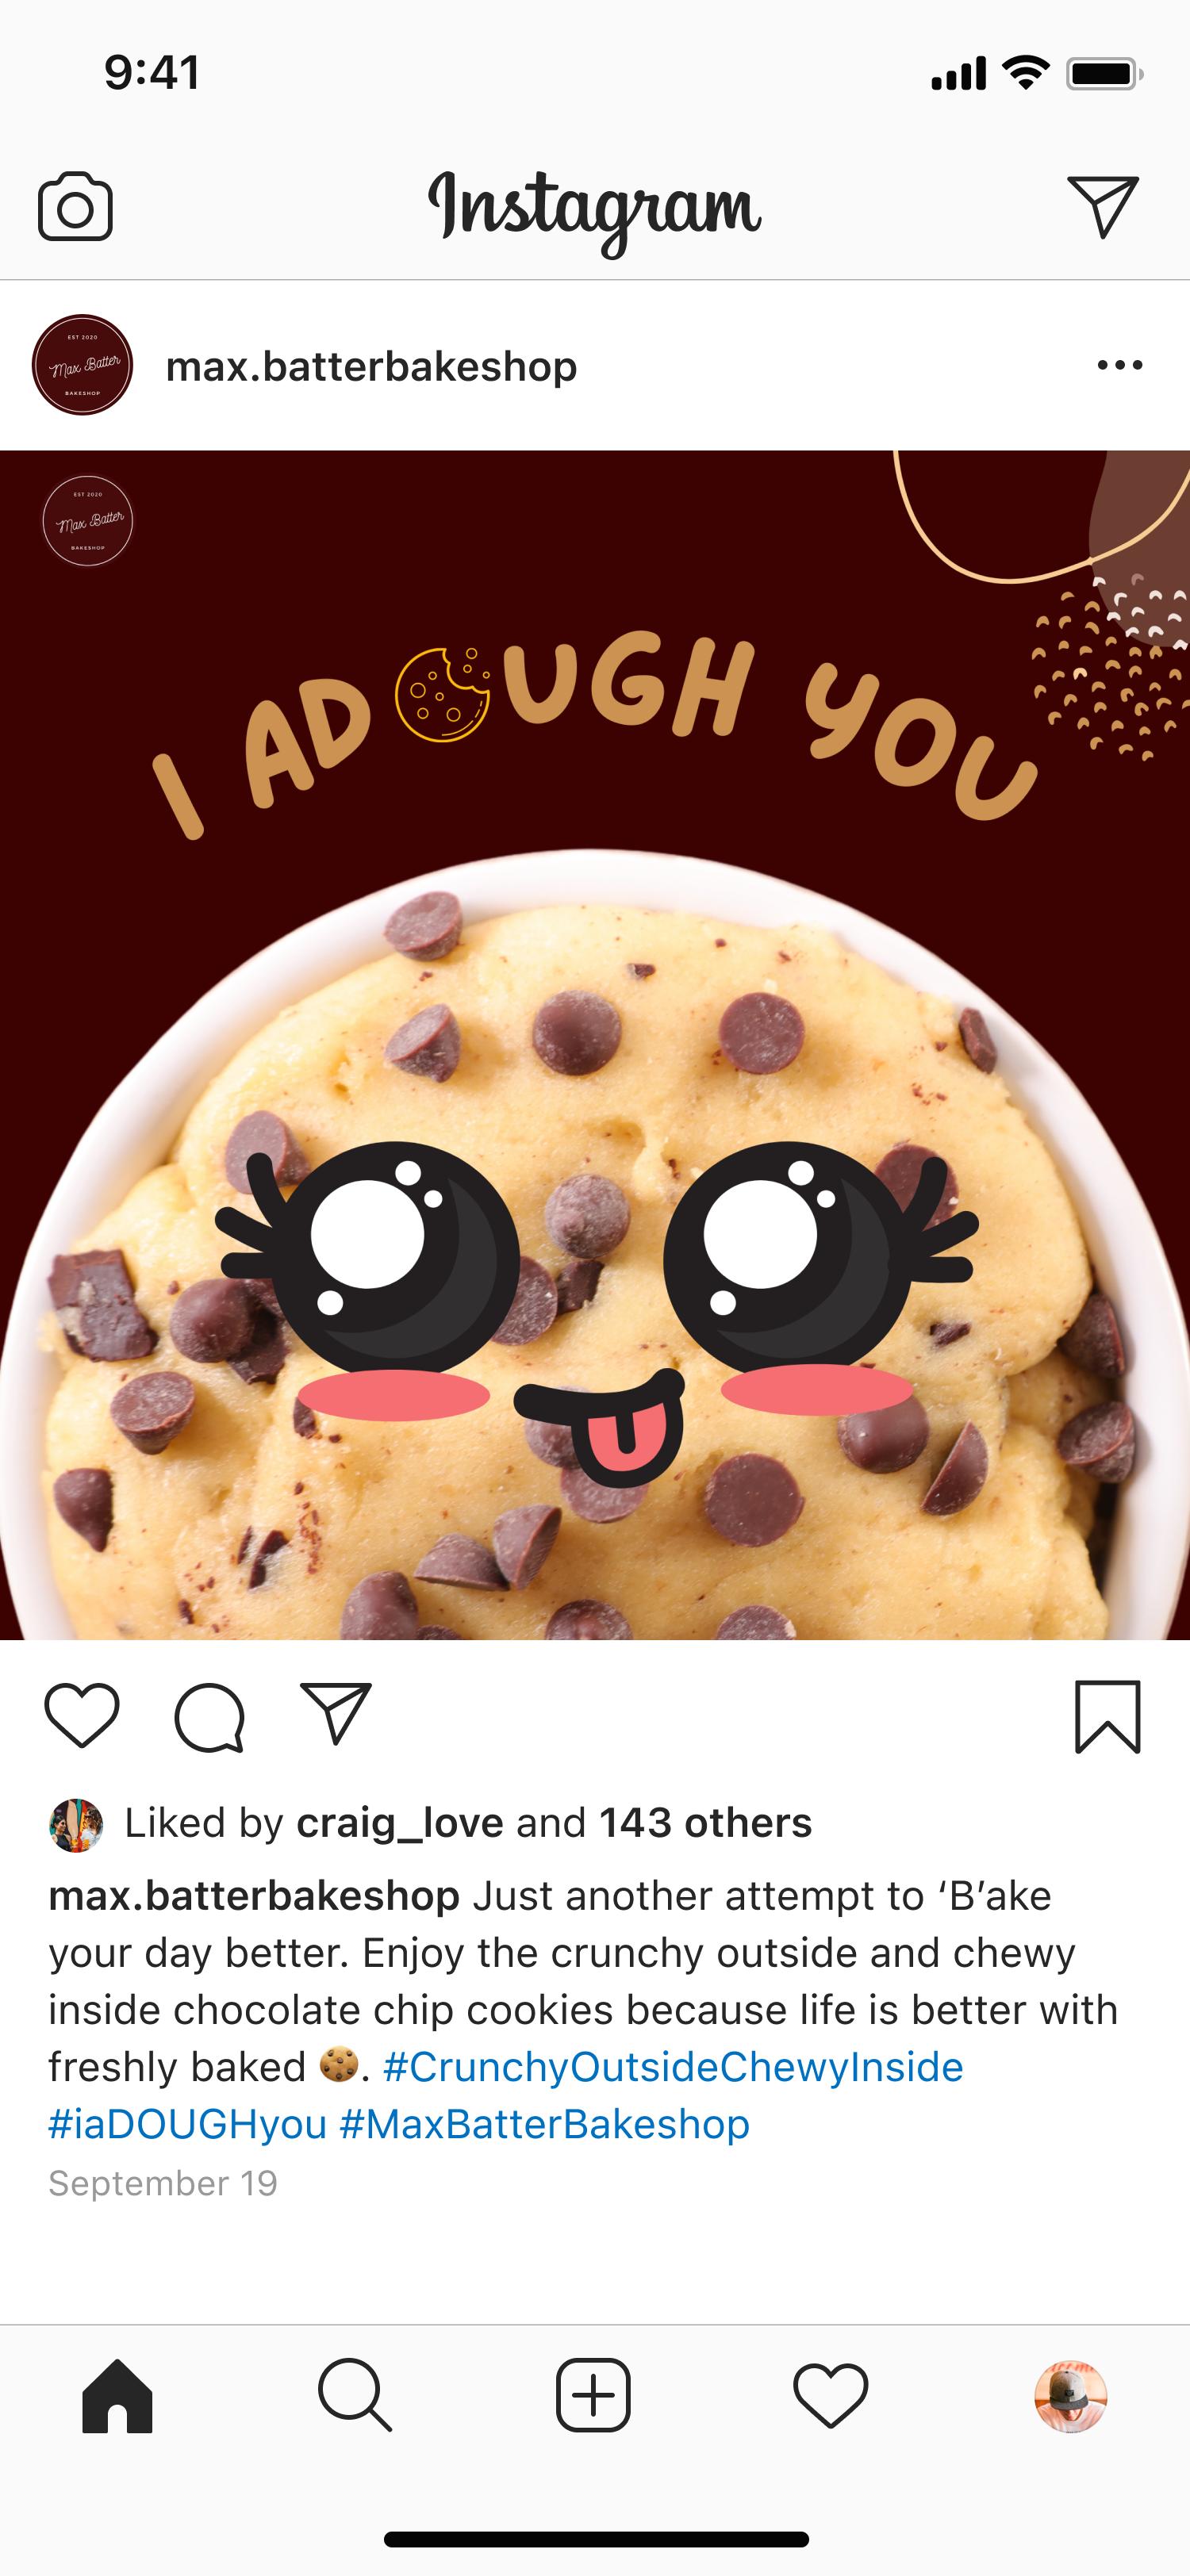
Task: Open direct messages paper plane icon
Action: pos(1103,206)
